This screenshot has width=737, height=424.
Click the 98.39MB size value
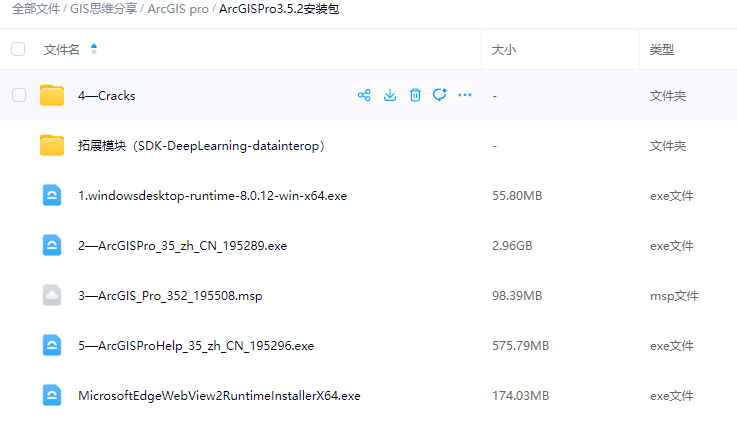coord(517,296)
